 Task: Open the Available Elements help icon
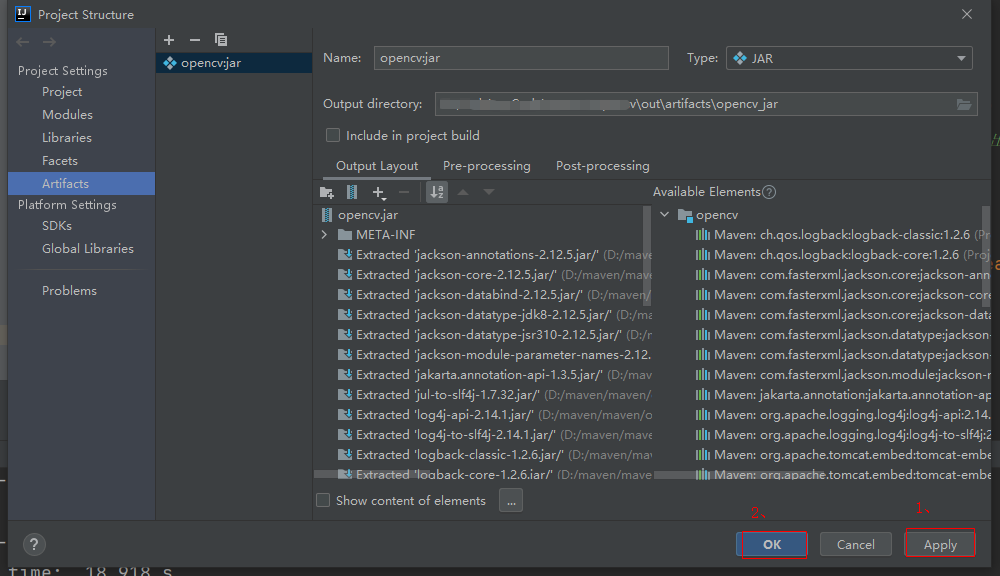(x=769, y=192)
